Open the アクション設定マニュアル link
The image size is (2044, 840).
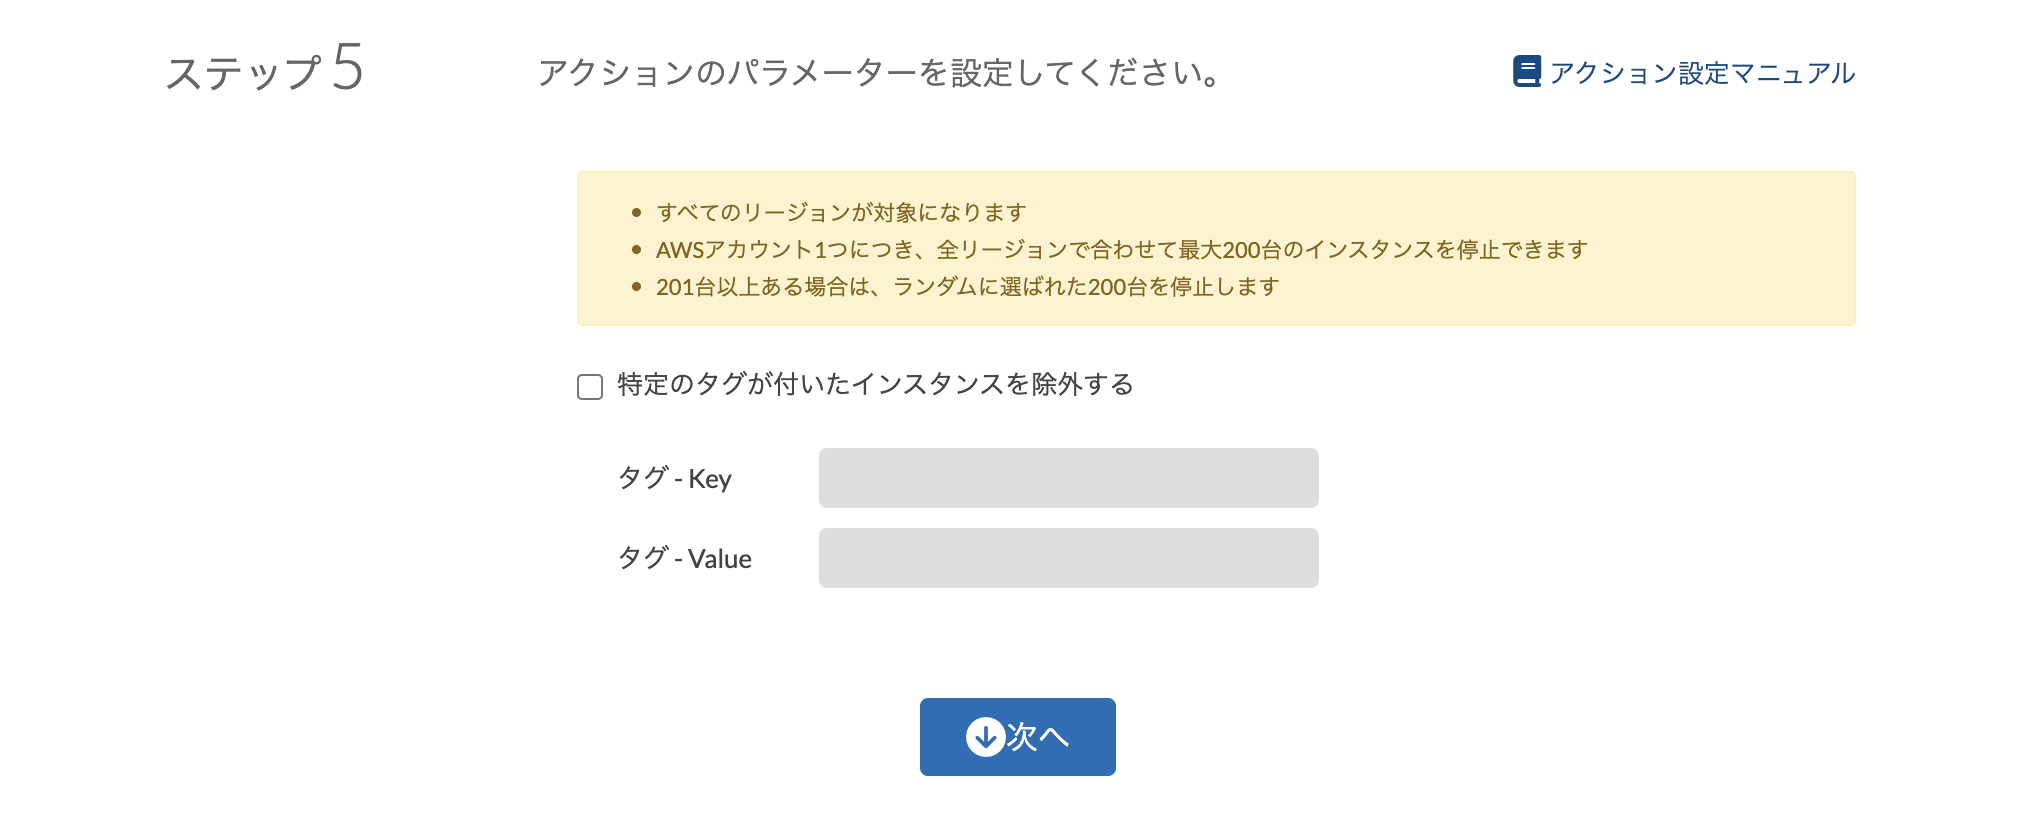(x=1702, y=73)
